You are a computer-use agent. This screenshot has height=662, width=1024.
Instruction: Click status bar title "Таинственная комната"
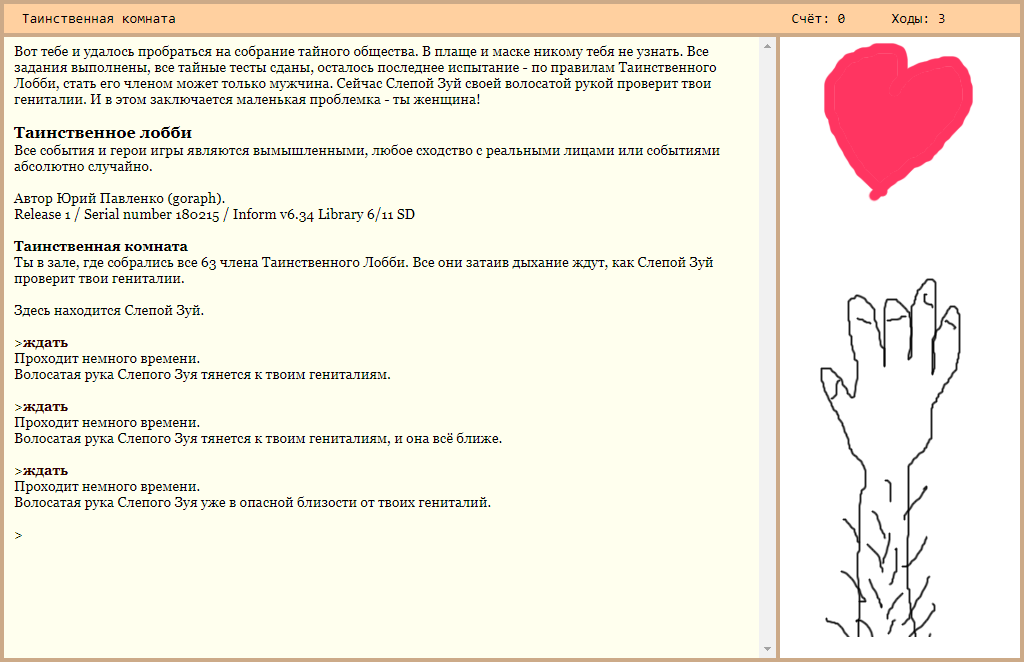click(x=99, y=18)
